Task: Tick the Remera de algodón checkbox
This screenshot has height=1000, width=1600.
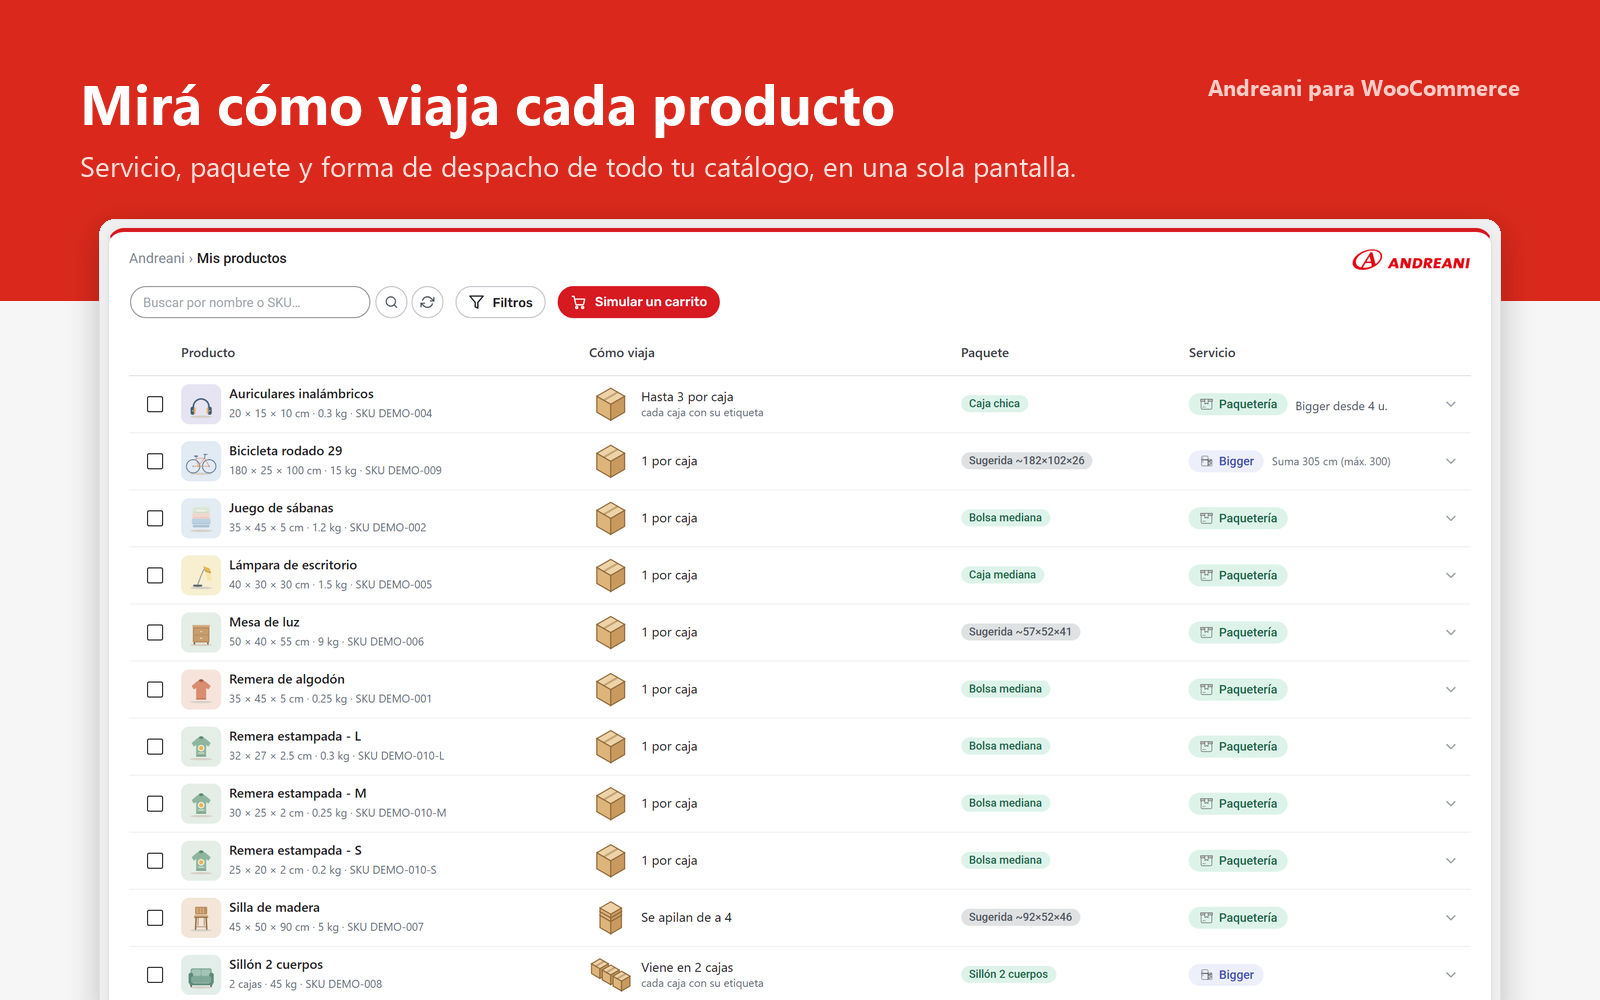Action: pos(155,689)
